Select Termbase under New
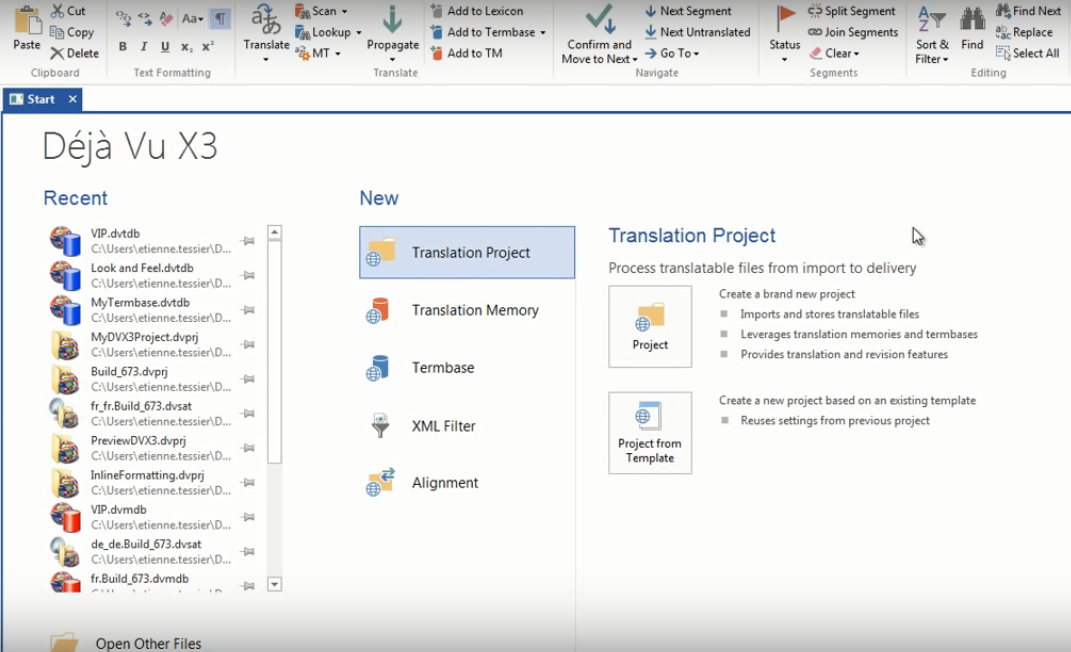The height and width of the screenshot is (652, 1071). point(467,367)
